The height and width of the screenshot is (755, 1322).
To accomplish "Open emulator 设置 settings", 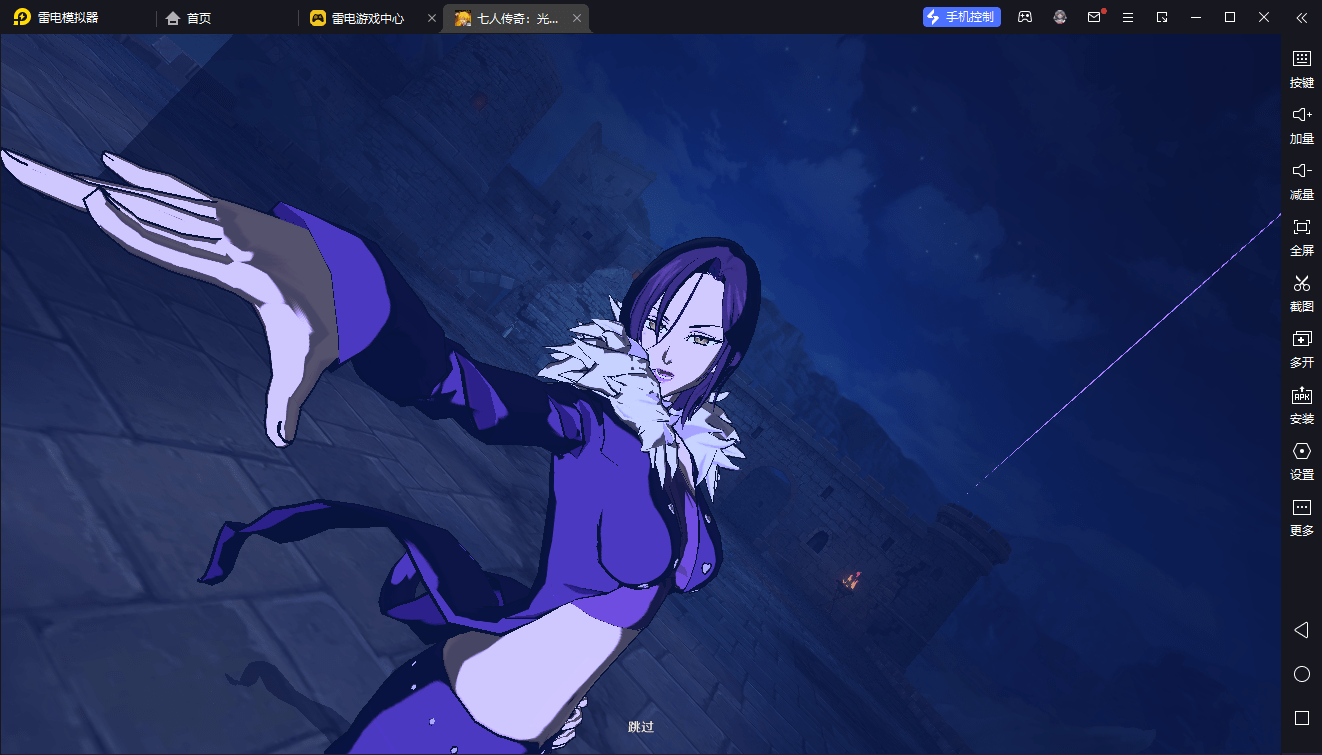I will pos(1301,461).
